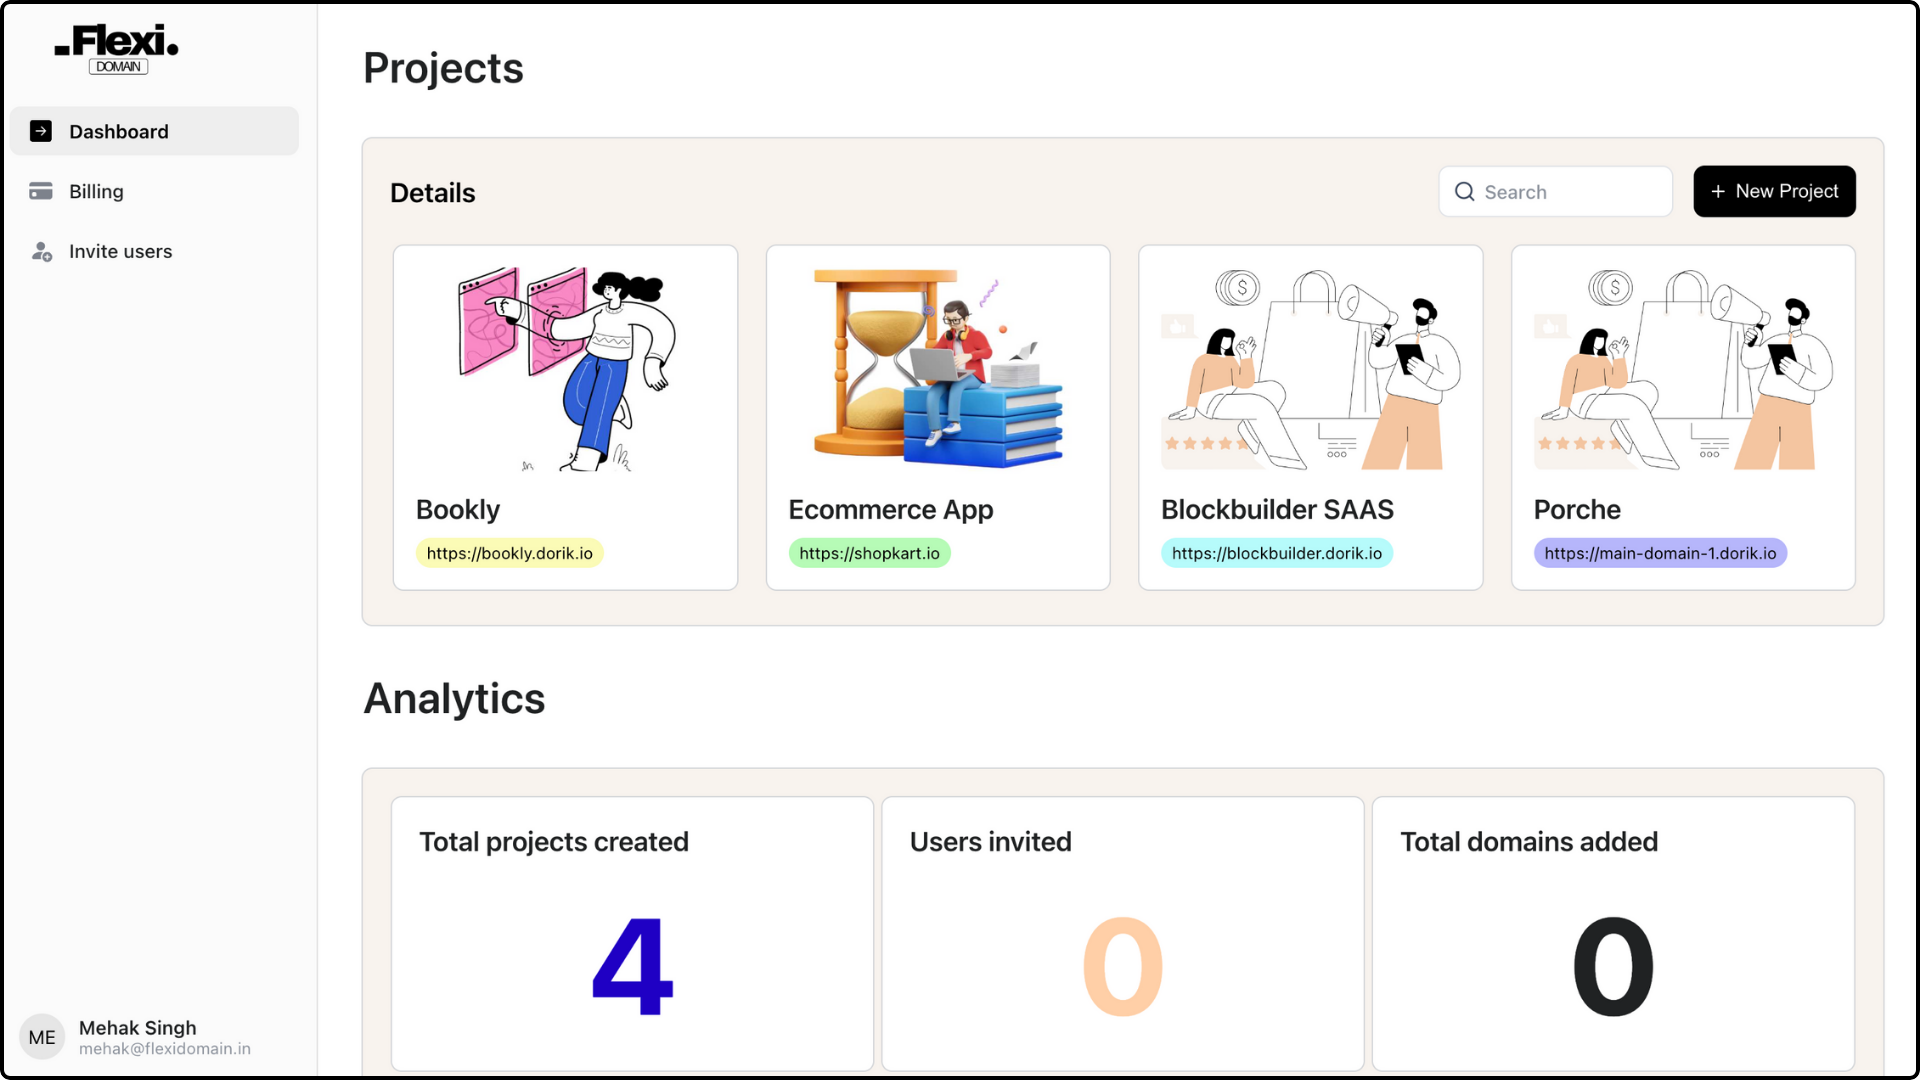Follow the main-domain-1.dorik.io link
Screen dimensions: 1920x1080
tap(1660, 553)
